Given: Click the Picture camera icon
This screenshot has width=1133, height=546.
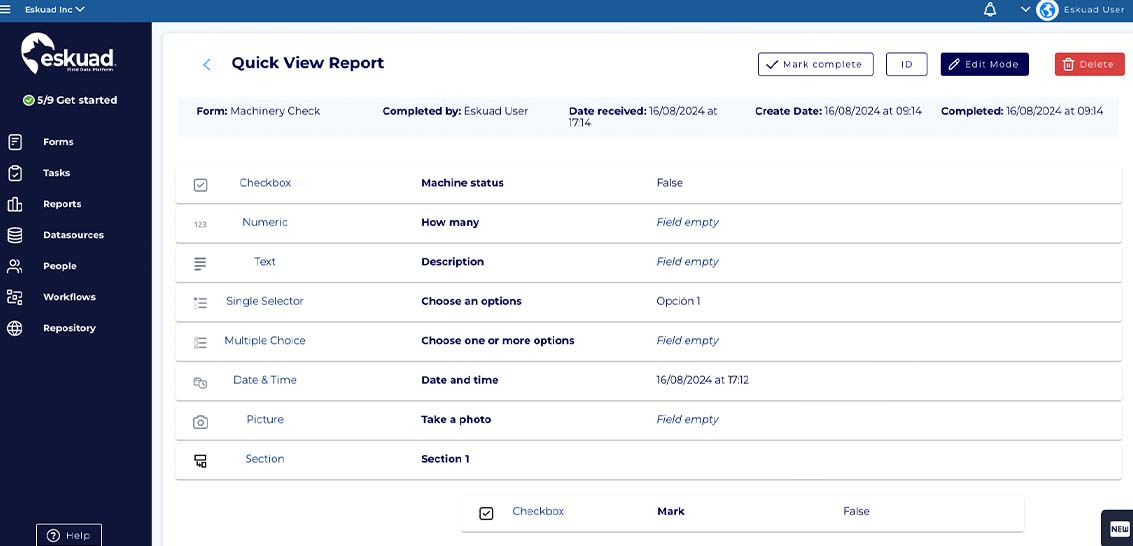Looking at the screenshot, I should click(x=200, y=422).
